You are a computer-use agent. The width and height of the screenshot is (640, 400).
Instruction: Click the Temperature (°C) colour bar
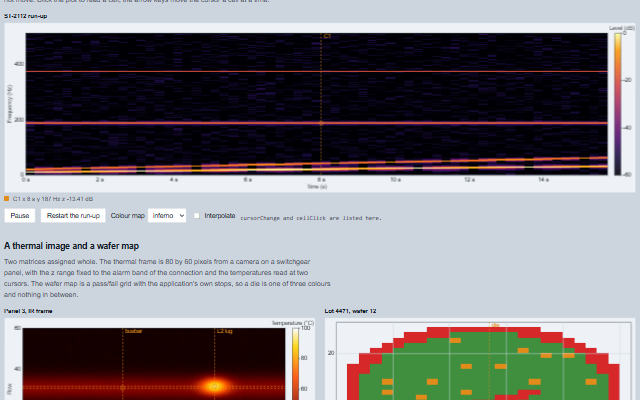tap(296, 364)
